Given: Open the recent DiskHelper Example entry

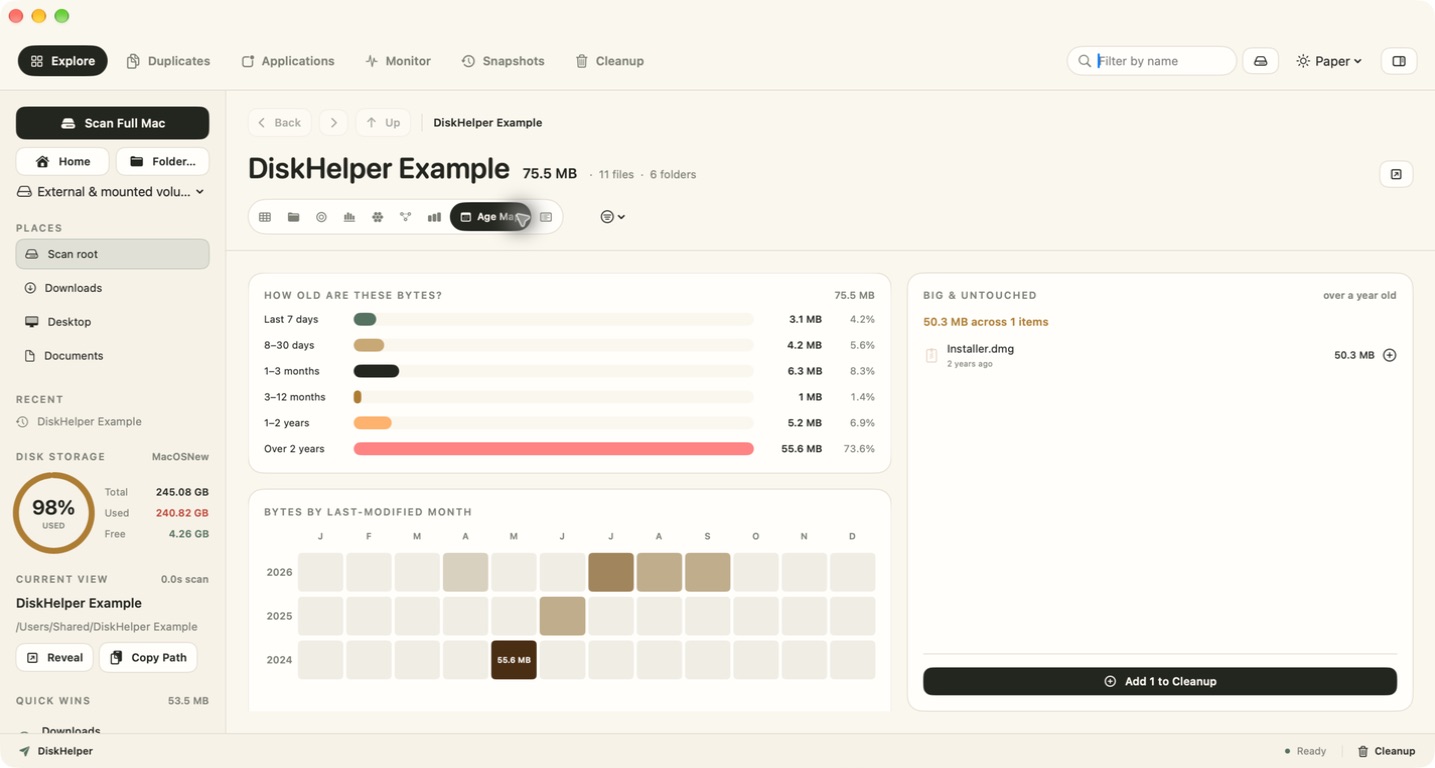Looking at the screenshot, I should coord(80,422).
